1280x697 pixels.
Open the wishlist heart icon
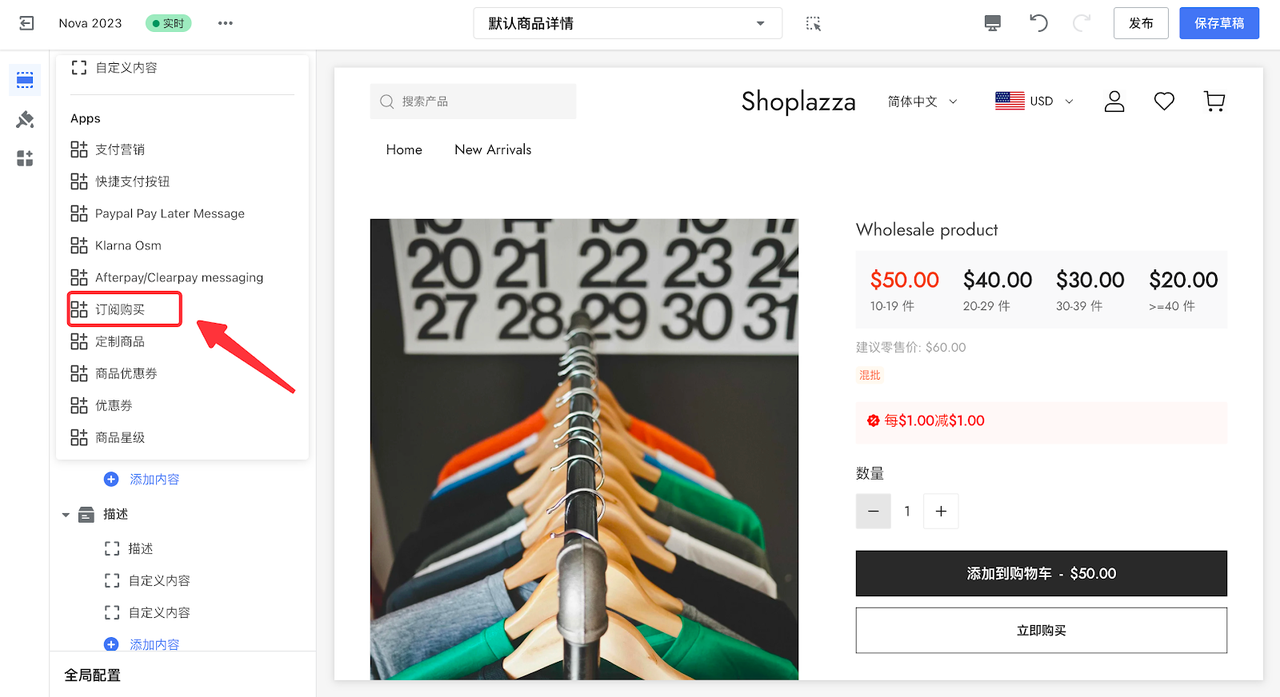(1164, 101)
